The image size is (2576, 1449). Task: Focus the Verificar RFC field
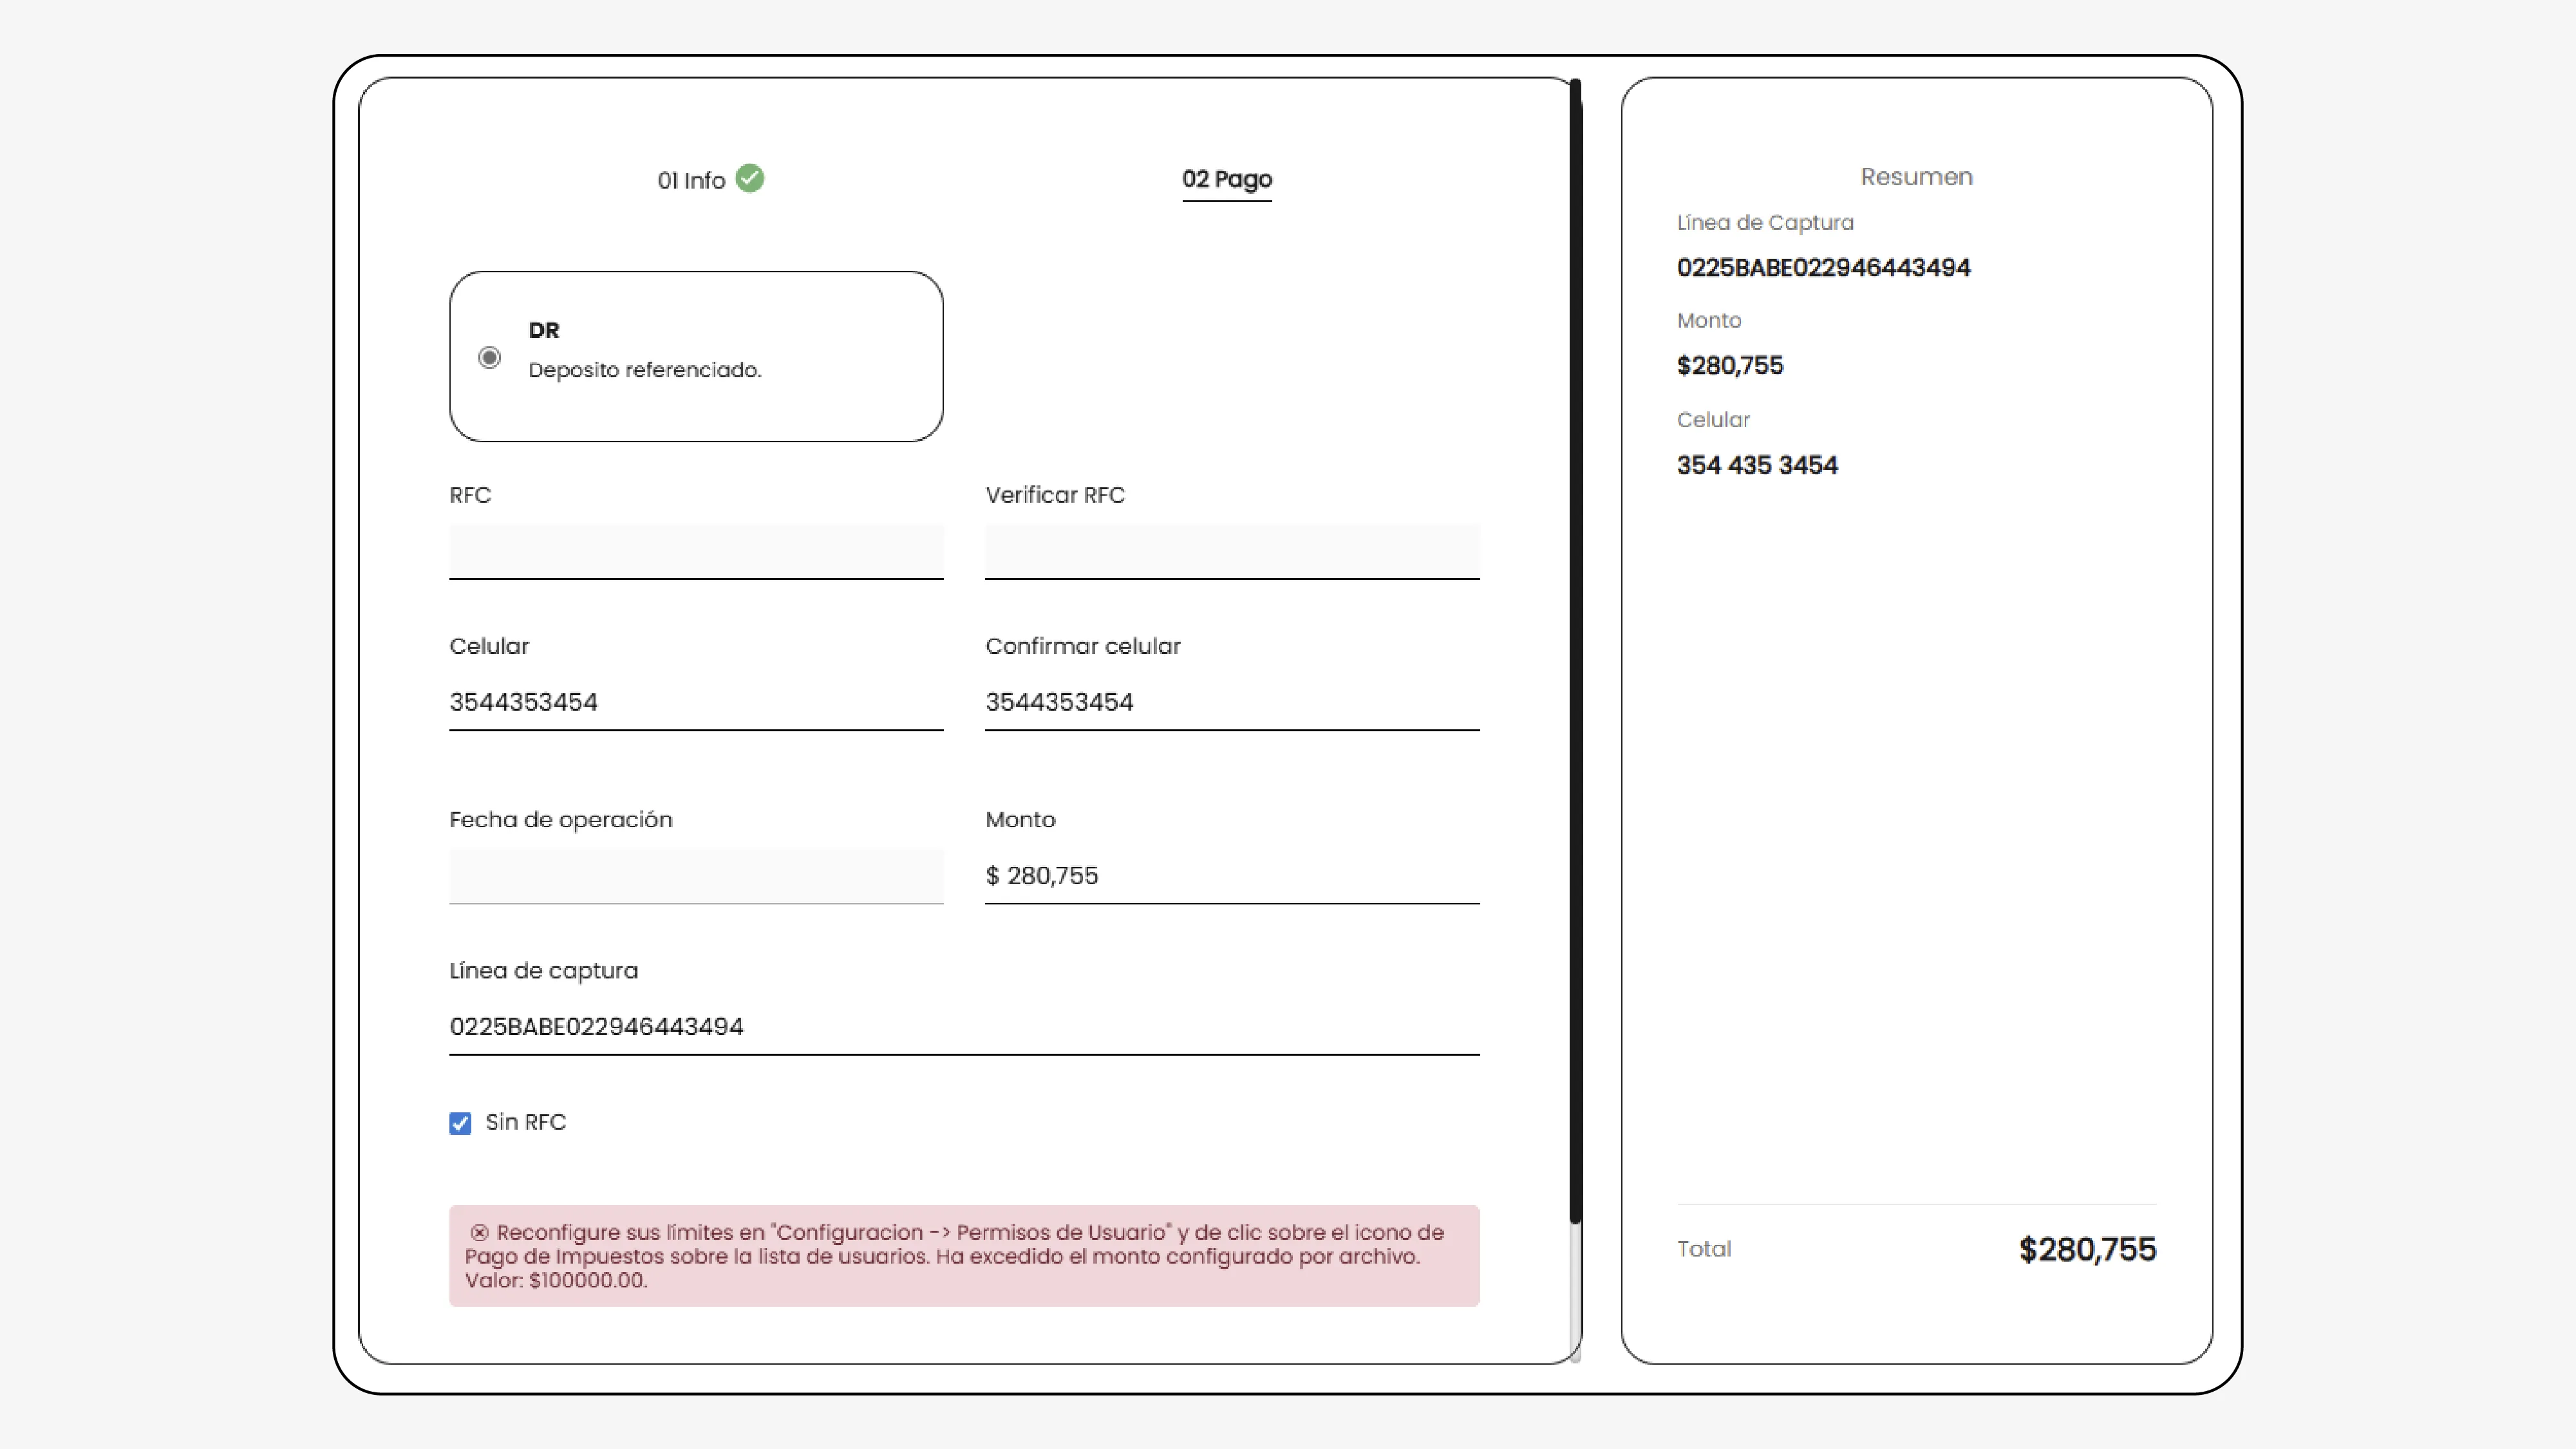coord(1231,550)
